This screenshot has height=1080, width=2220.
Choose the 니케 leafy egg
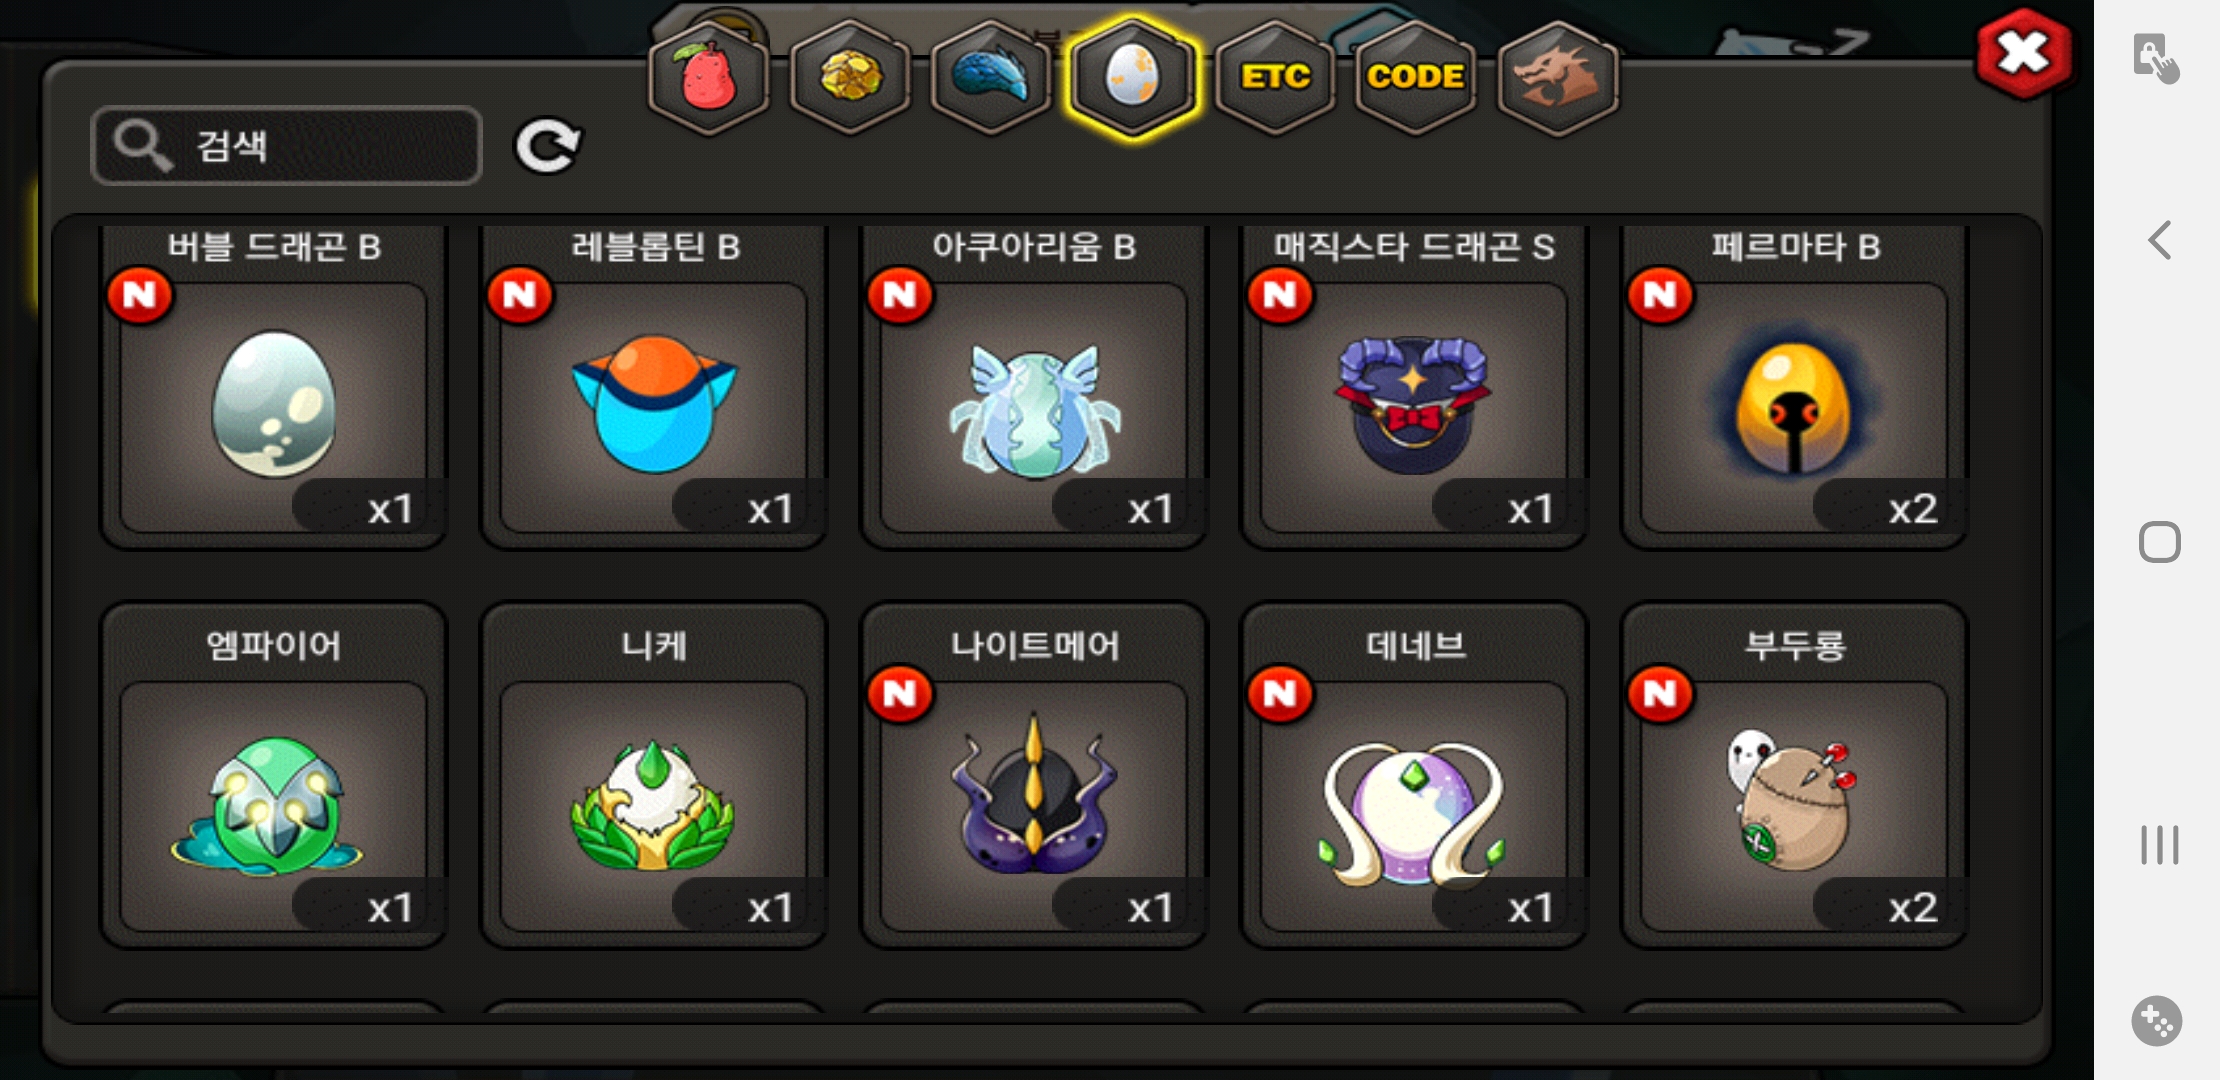pyautogui.click(x=654, y=775)
